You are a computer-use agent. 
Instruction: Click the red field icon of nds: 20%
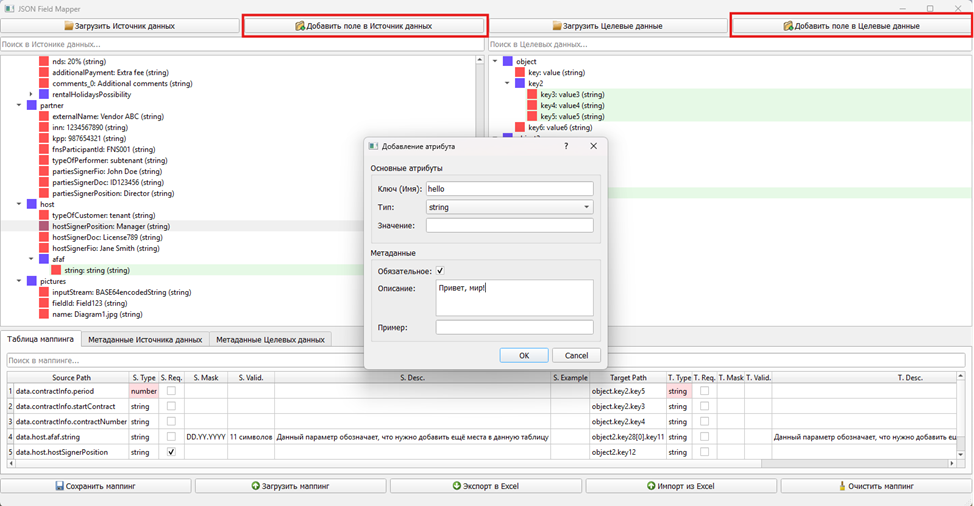[44, 61]
